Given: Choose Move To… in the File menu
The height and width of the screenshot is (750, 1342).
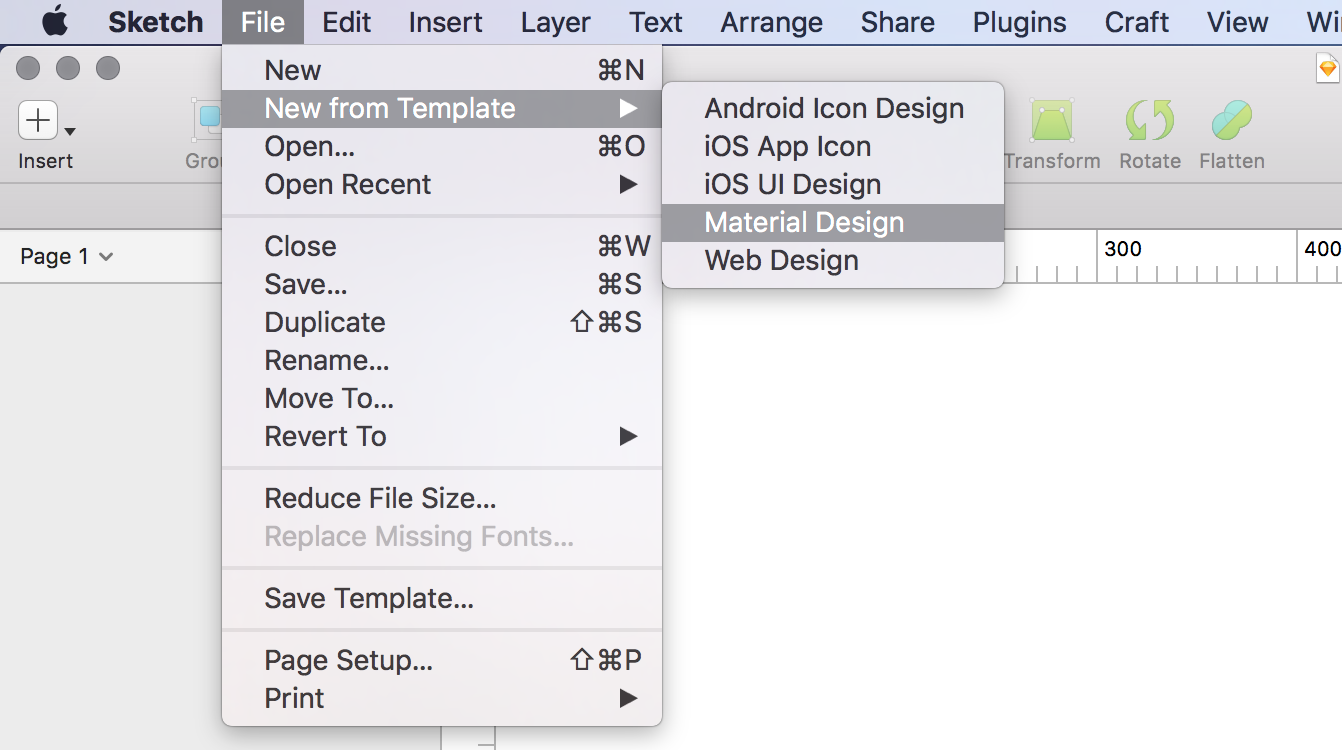Looking at the screenshot, I should [442, 398].
